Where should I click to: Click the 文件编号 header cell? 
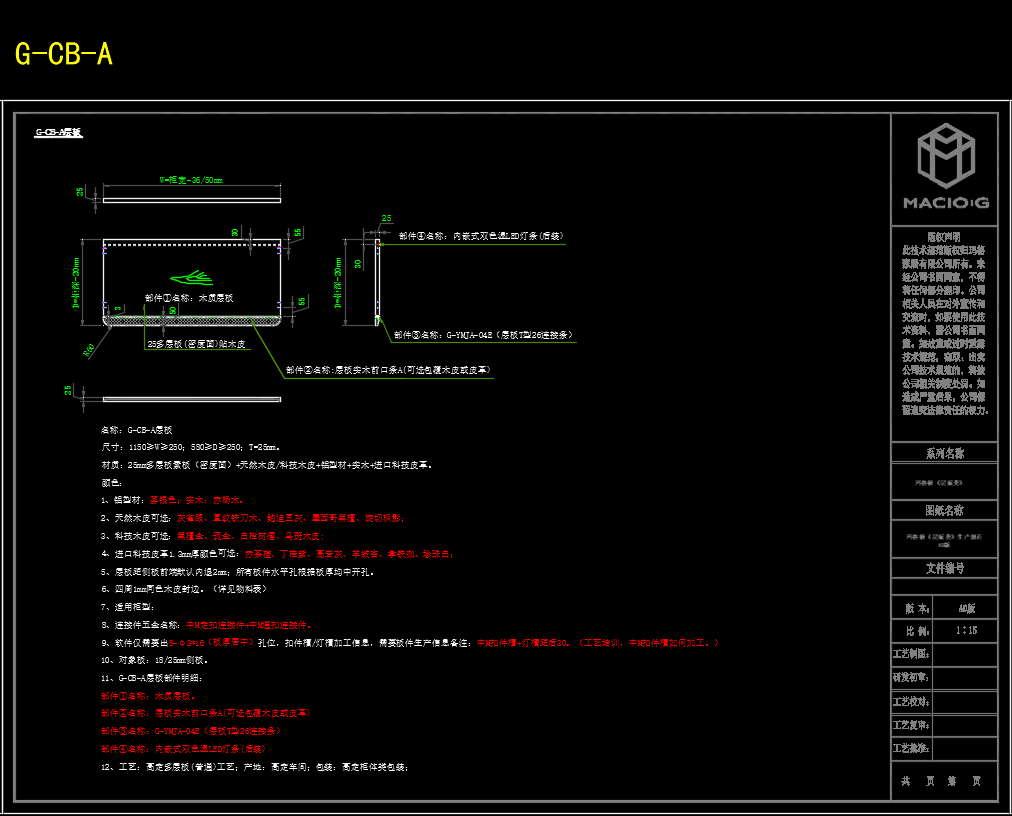[944, 568]
